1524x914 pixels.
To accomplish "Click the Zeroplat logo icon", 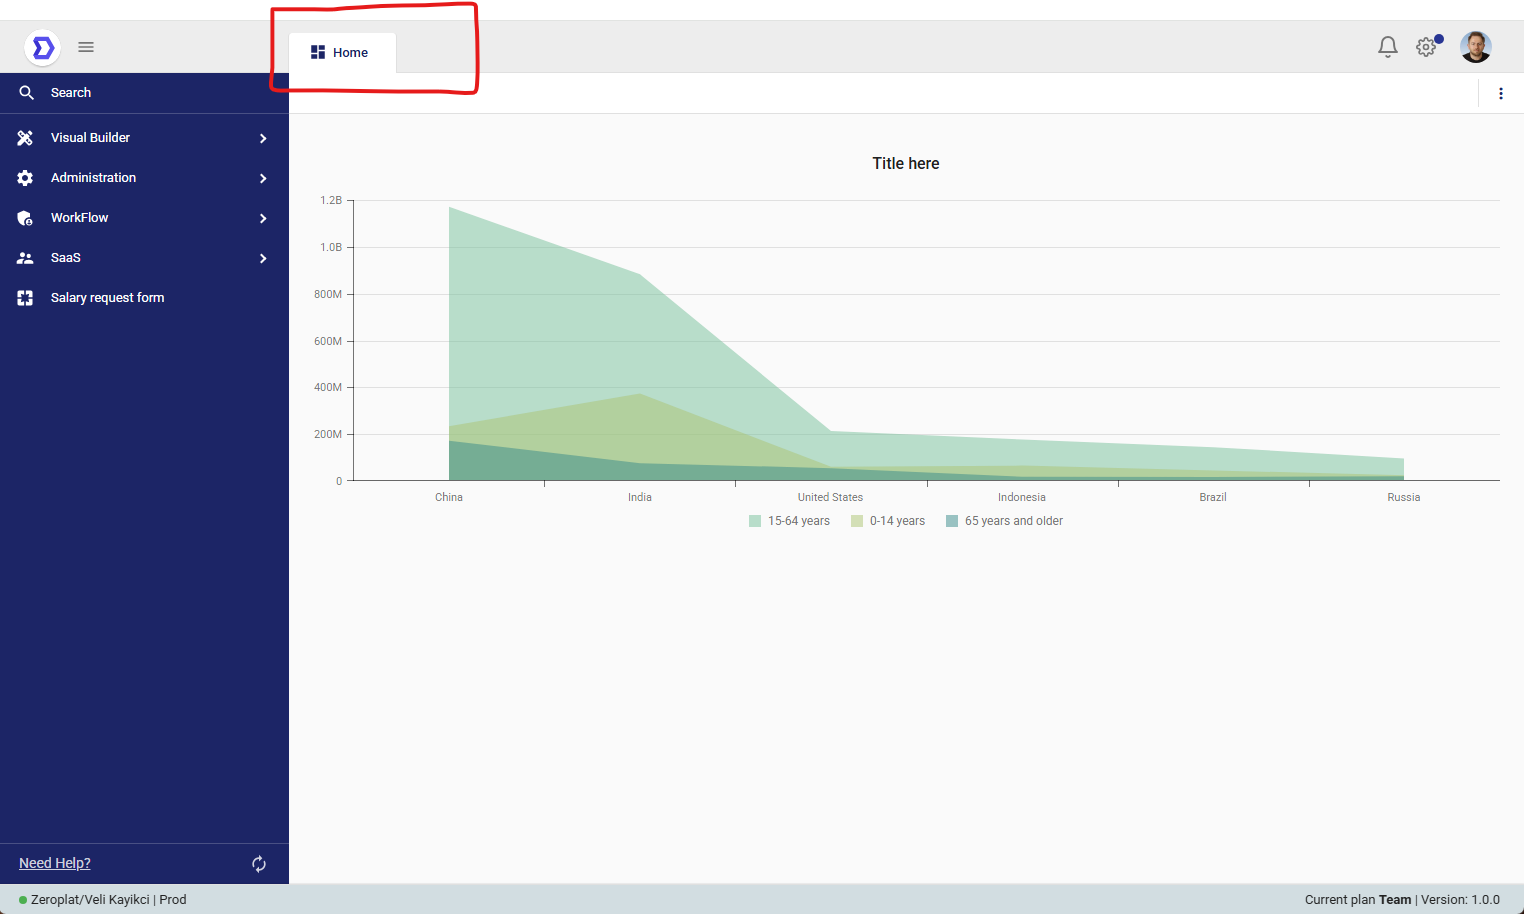I will (x=42, y=47).
